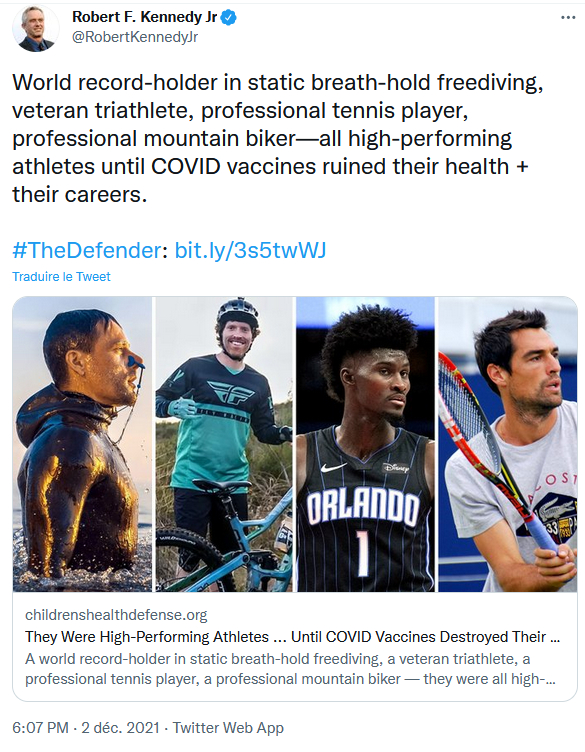Click the blue verified badge icon
585x752 pixels.
[x=229, y=18]
